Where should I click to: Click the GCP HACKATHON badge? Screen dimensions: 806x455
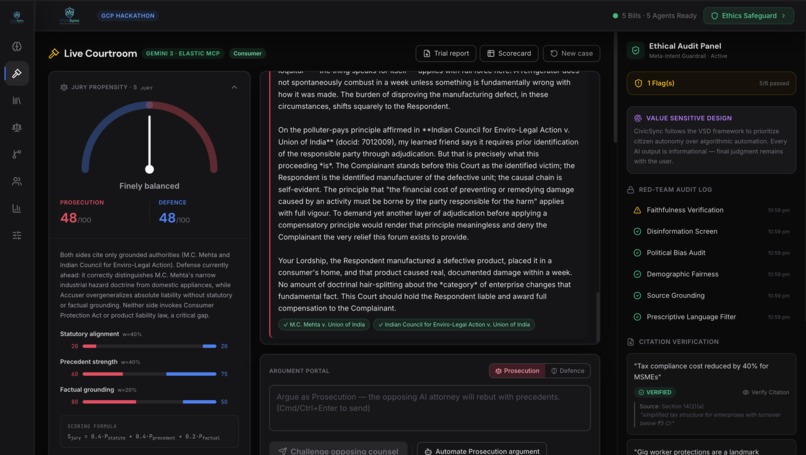(x=127, y=16)
